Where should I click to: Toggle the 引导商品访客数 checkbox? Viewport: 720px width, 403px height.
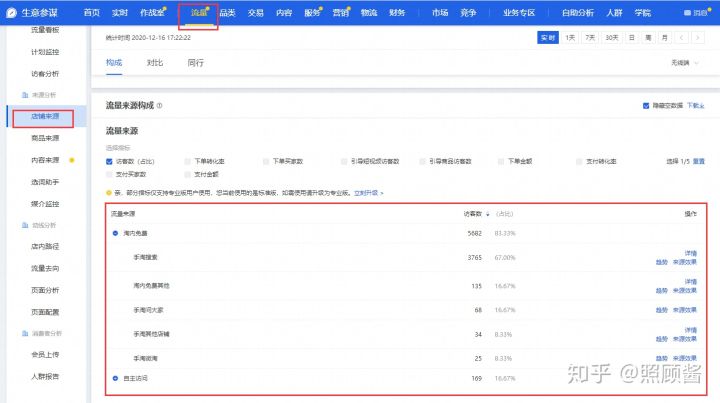click(x=422, y=162)
